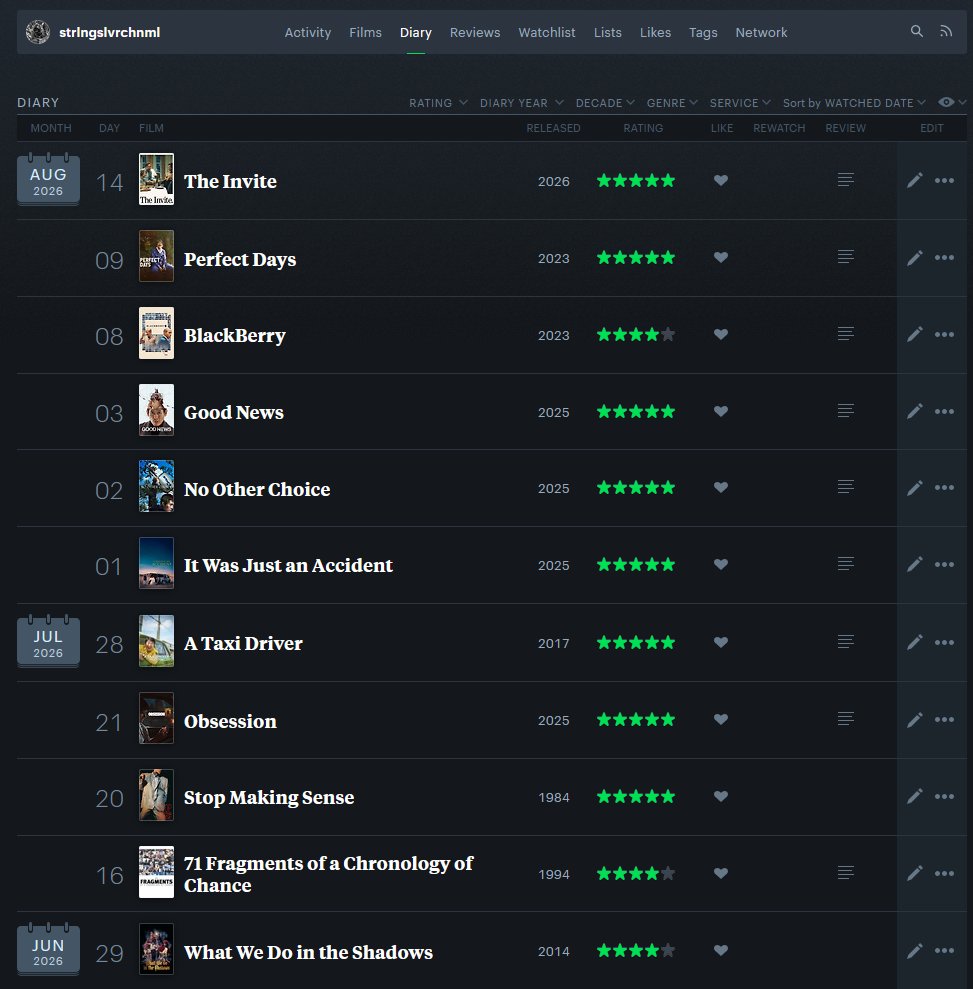Viewport: 973px width, 989px height.
Task: Open the JUL 2026 calendar icon
Action: click(48, 641)
